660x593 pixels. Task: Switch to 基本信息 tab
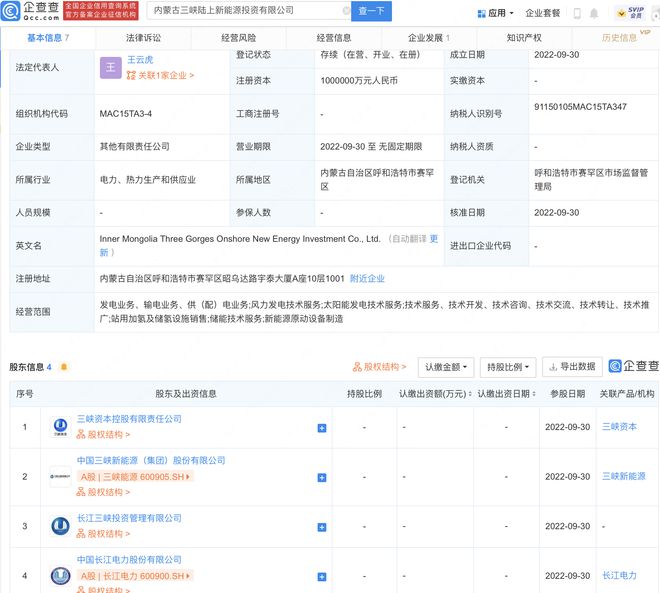point(48,38)
